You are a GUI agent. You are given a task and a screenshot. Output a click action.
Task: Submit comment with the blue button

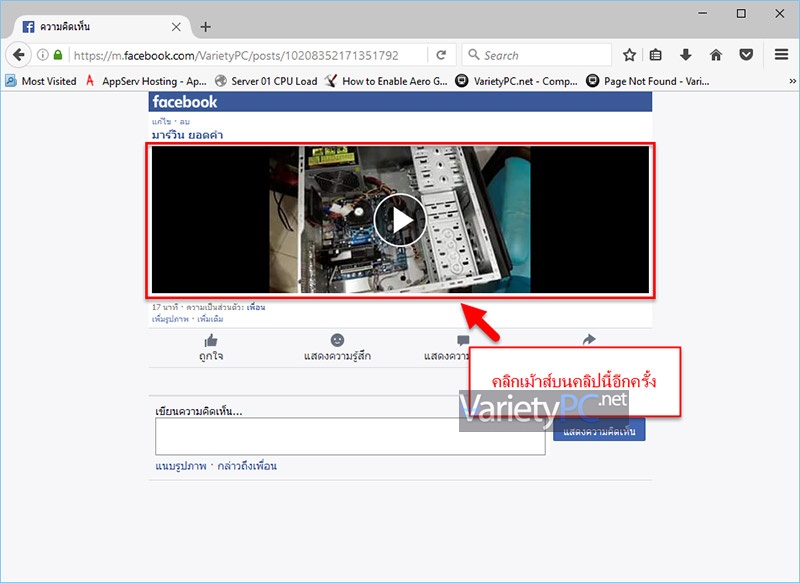click(x=599, y=430)
